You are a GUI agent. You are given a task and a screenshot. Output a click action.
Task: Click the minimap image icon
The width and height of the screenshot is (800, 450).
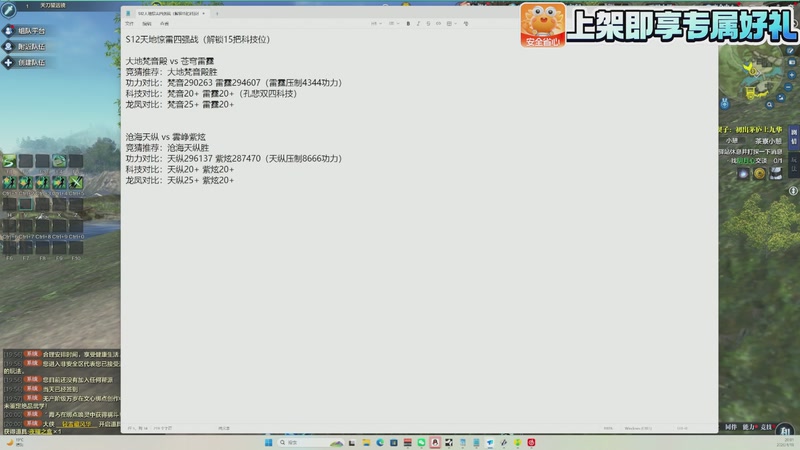pyautogui.click(x=781, y=97)
